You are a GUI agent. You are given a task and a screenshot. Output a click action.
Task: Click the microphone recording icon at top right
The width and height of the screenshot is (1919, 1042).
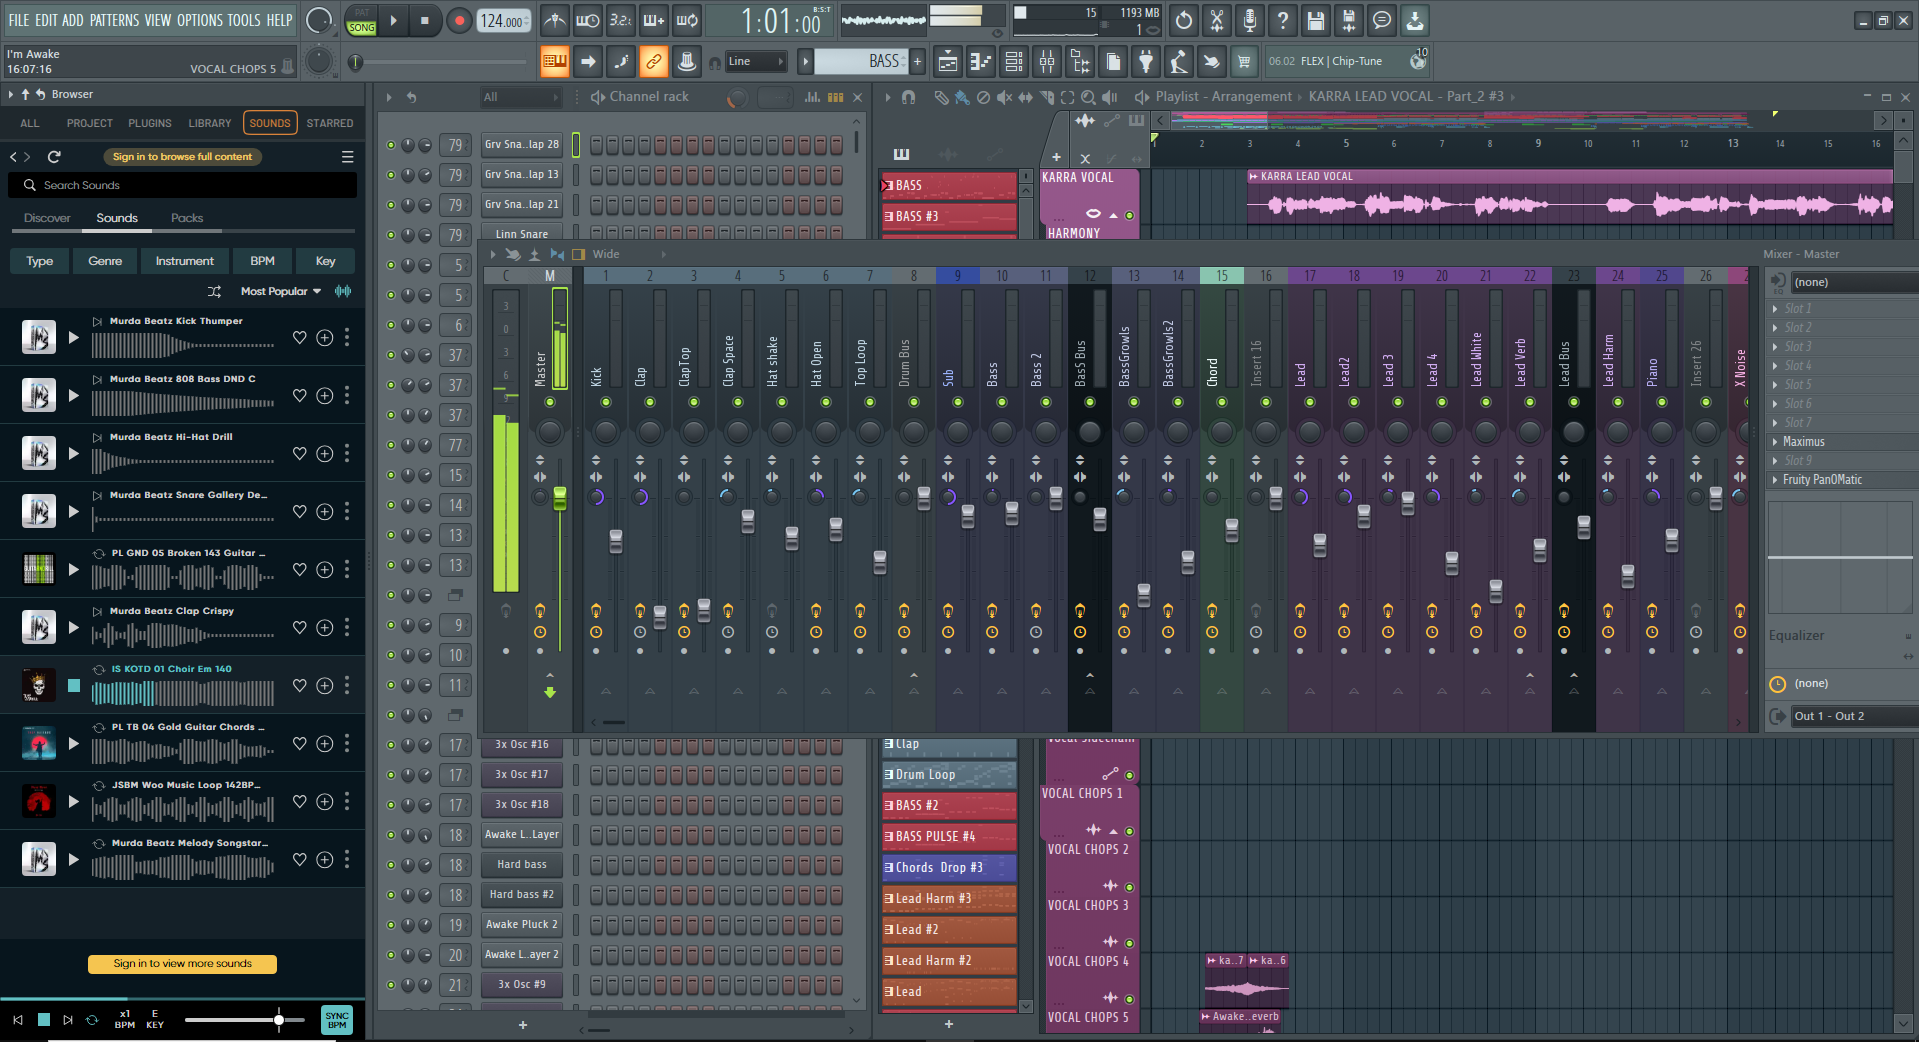click(x=1249, y=20)
